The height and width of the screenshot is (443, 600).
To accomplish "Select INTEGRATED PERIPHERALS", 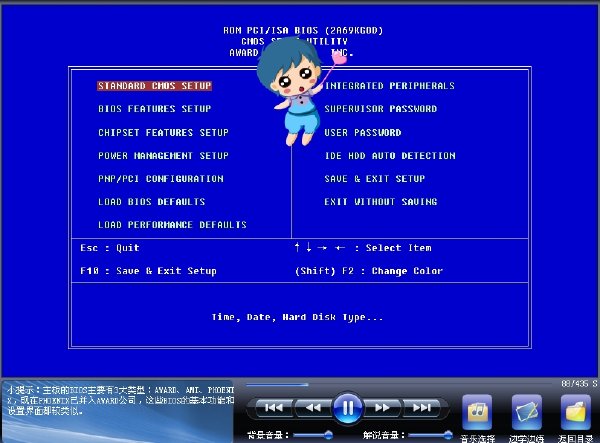I will (x=390, y=86).
